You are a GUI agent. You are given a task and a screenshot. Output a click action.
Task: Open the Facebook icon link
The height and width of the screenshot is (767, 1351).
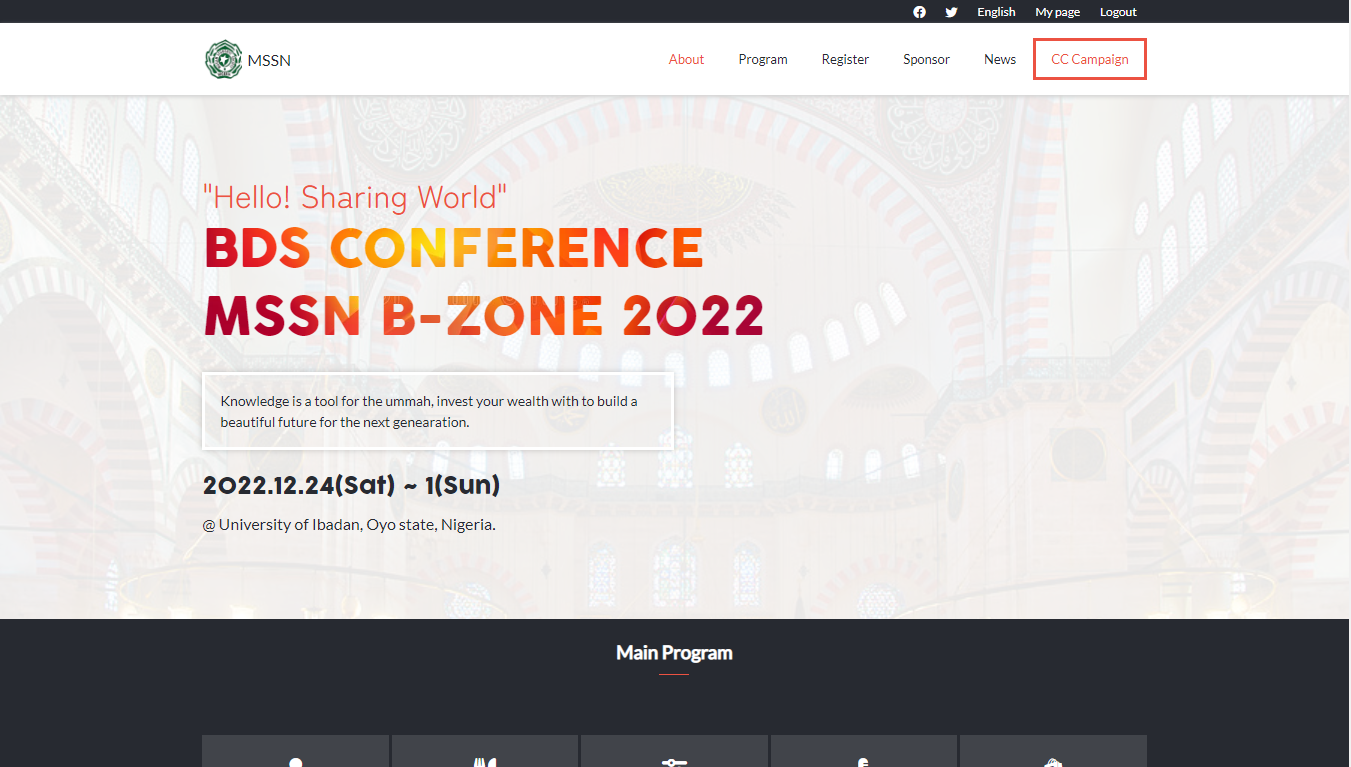[x=919, y=12]
